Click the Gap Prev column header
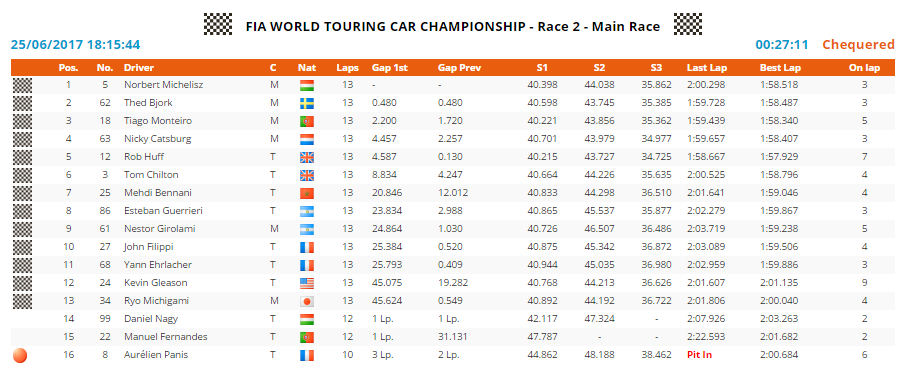 click(459, 68)
